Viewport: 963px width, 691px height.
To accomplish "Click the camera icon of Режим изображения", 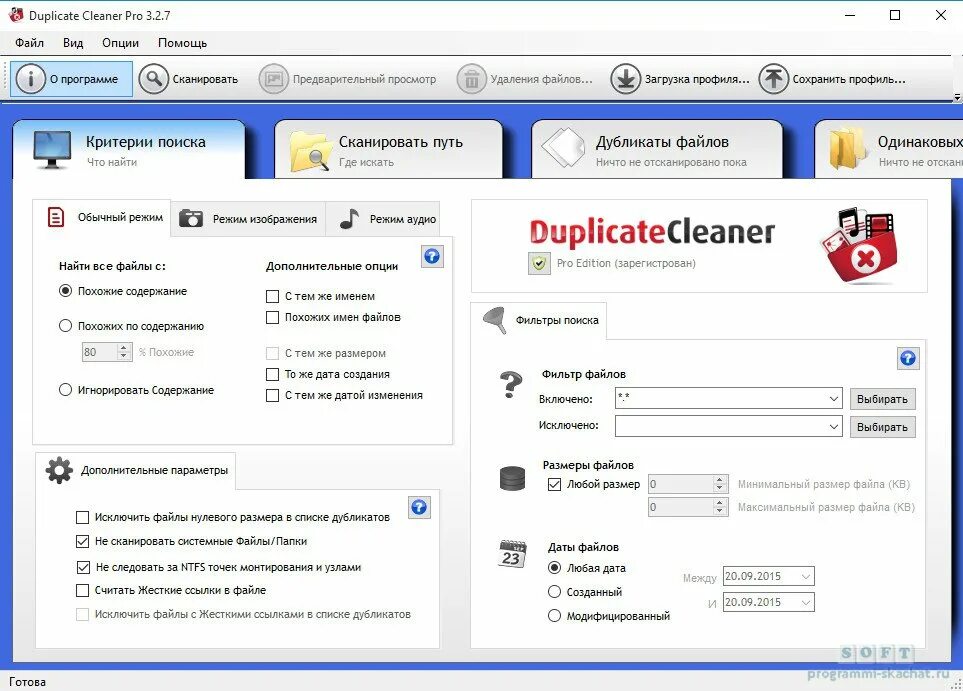I will coord(191,218).
